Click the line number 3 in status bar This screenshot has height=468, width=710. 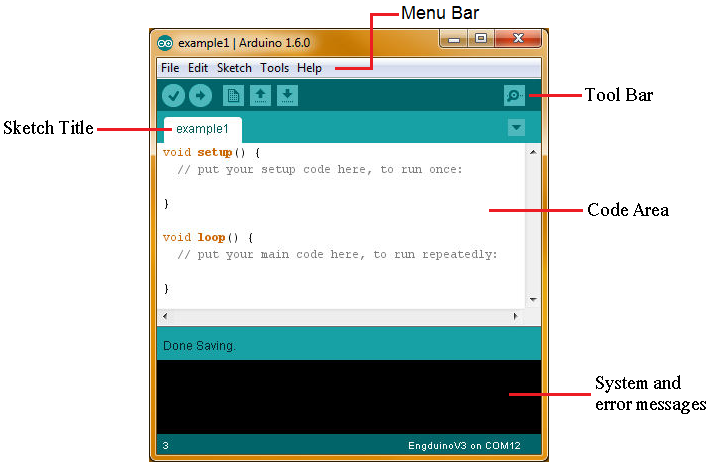[x=166, y=446]
